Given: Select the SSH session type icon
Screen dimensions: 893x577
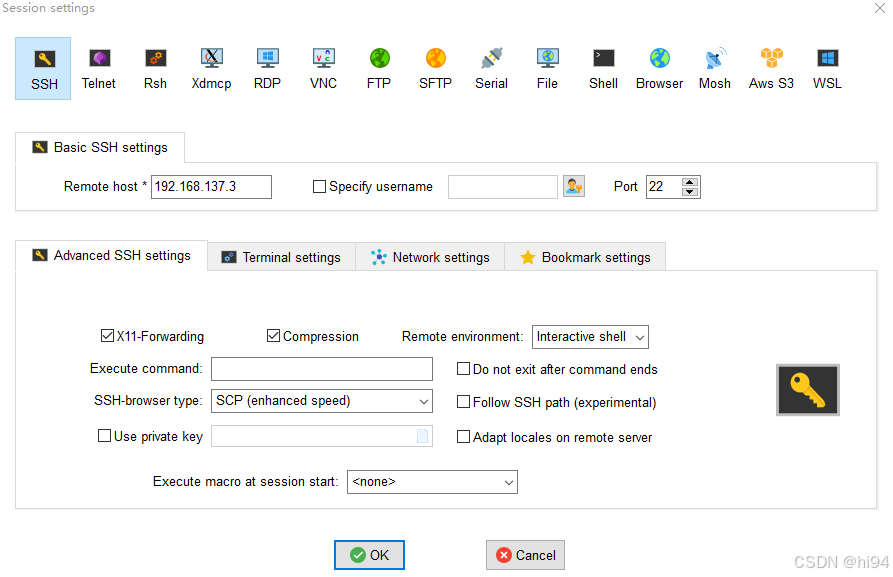Looking at the screenshot, I should click(43, 68).
